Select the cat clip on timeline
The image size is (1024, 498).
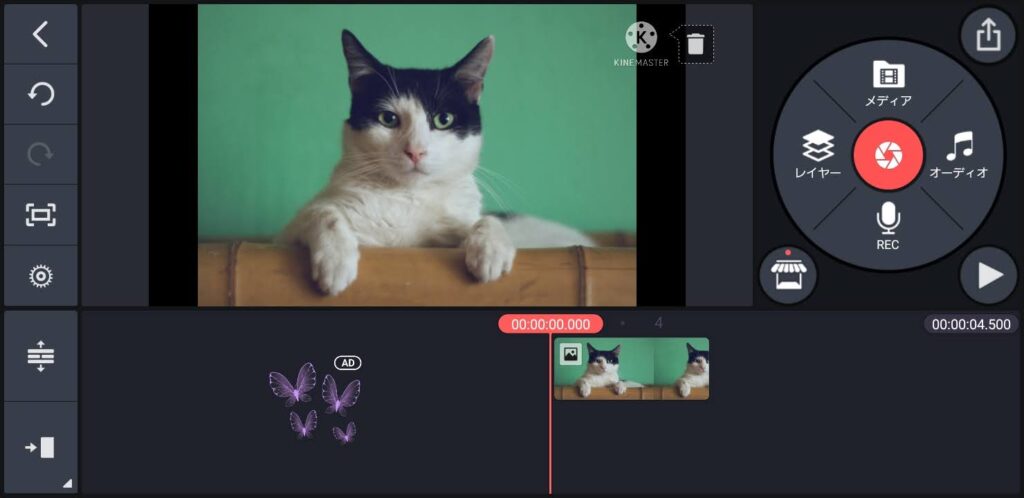tap(632, 369)
